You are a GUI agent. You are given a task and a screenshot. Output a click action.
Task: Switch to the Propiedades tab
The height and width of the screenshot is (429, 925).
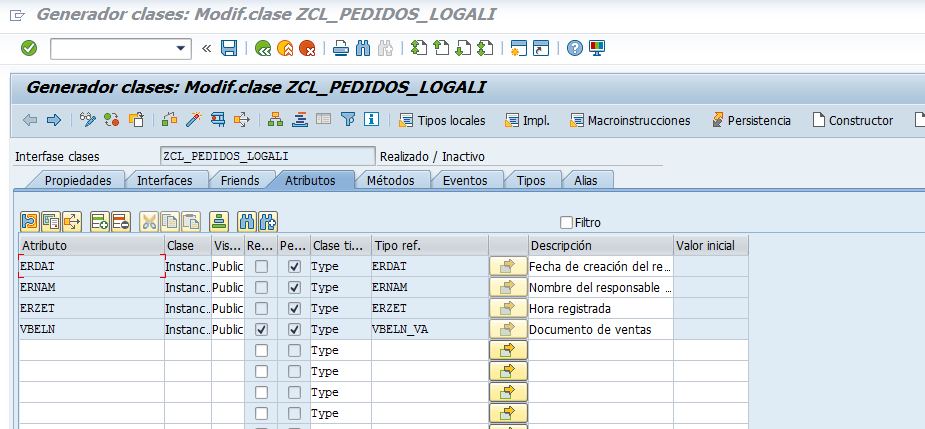(x=78, y=181)
